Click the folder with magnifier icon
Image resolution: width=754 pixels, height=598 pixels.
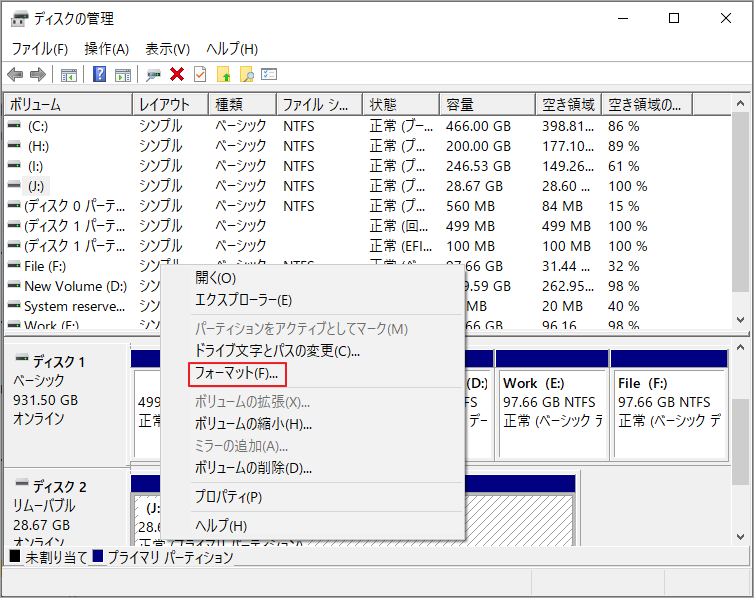tap(246, 74)
